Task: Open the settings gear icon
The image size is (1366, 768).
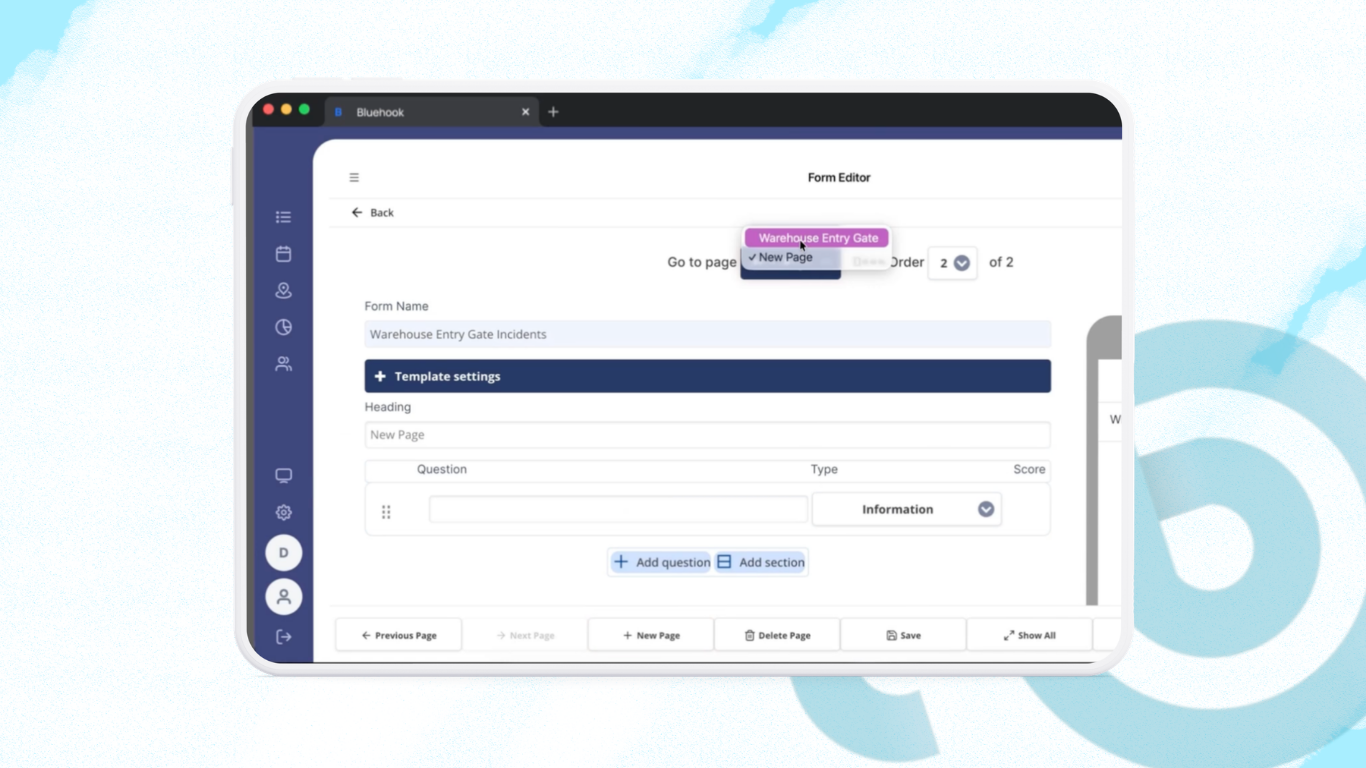Action: pos(283,512)
